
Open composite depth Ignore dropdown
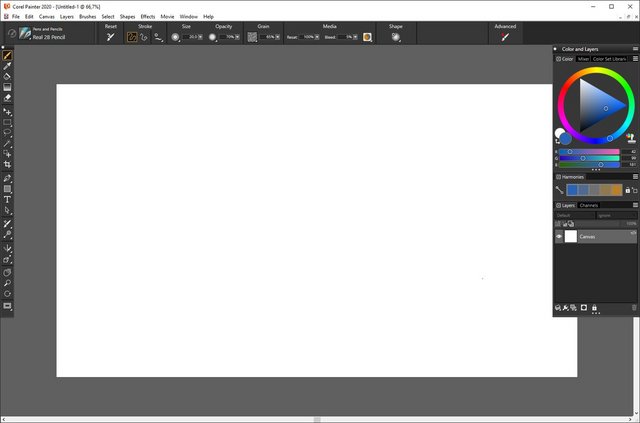click(616, 215)
